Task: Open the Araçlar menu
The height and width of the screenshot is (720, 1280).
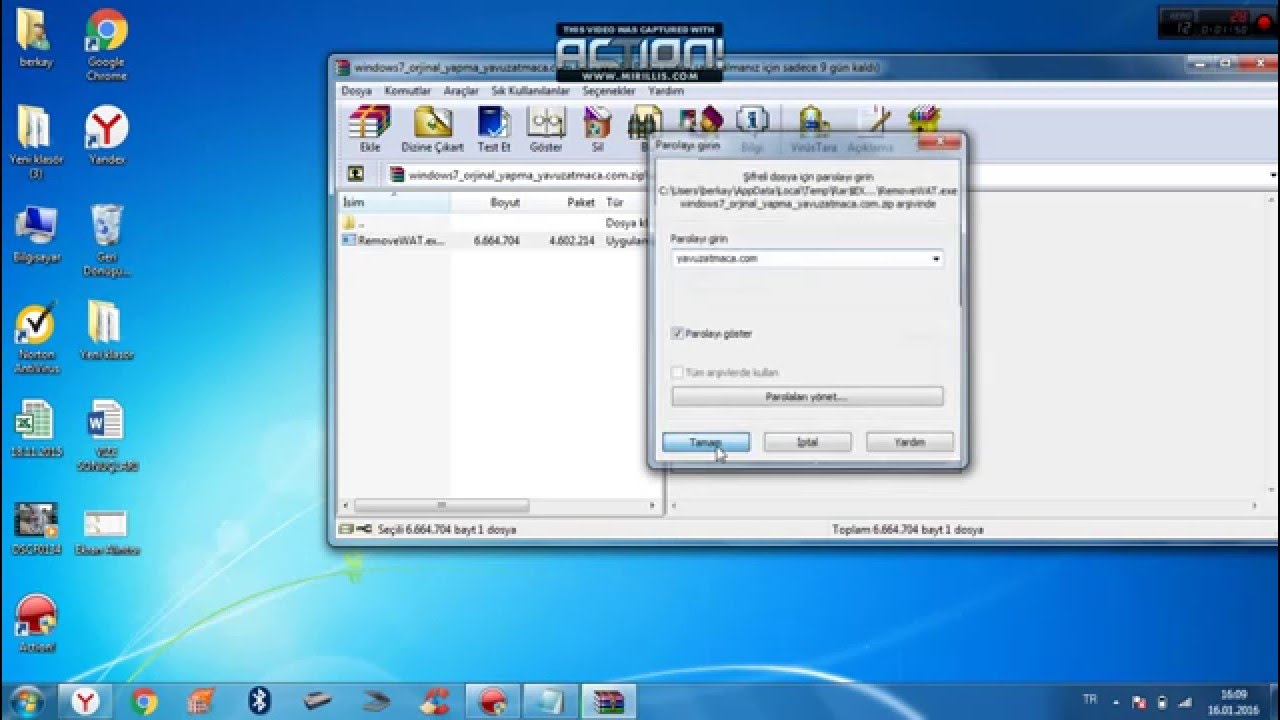Action: click(x=461, y=91)
